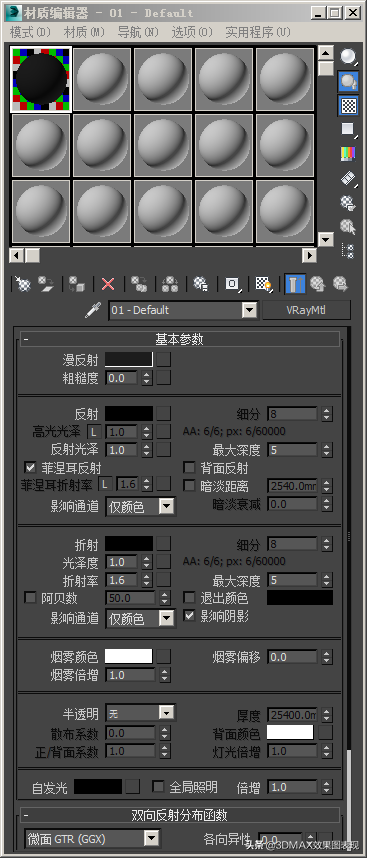Click the VRayMtl material type button
The width and height of the screenshot is (367, 858).
[306, 310]
